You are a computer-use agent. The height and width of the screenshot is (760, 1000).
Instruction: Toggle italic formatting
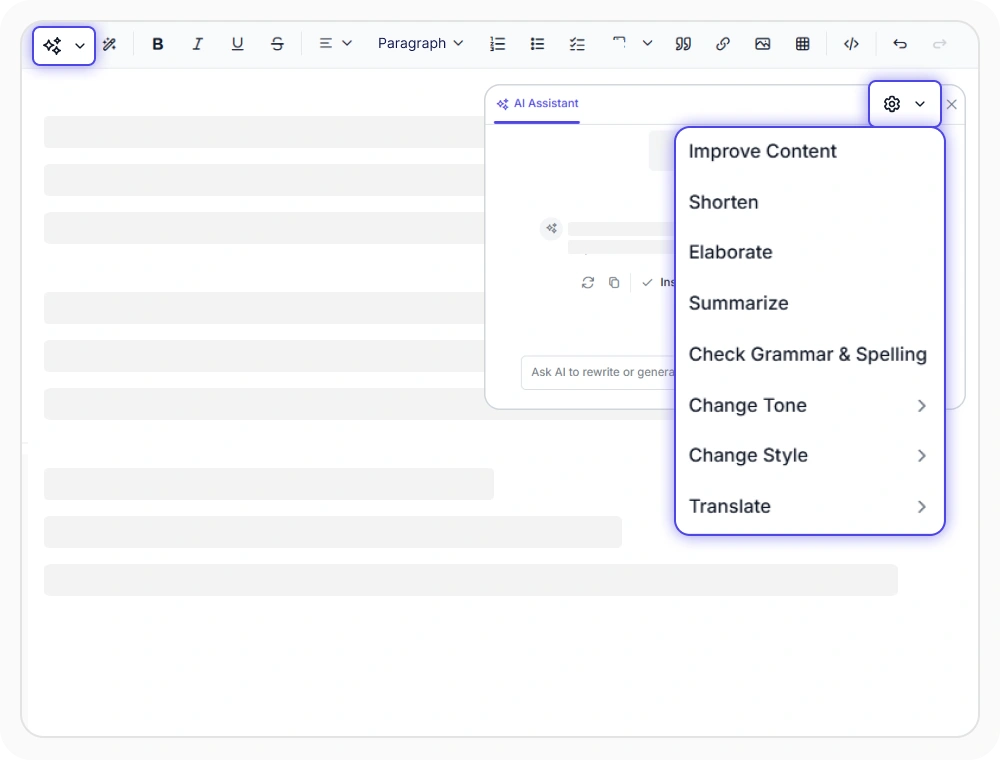pos(198,44)
